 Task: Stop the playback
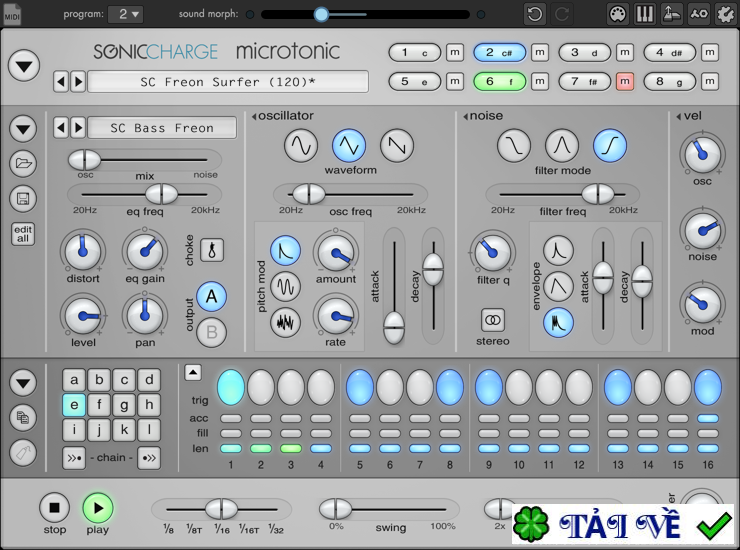54,508
